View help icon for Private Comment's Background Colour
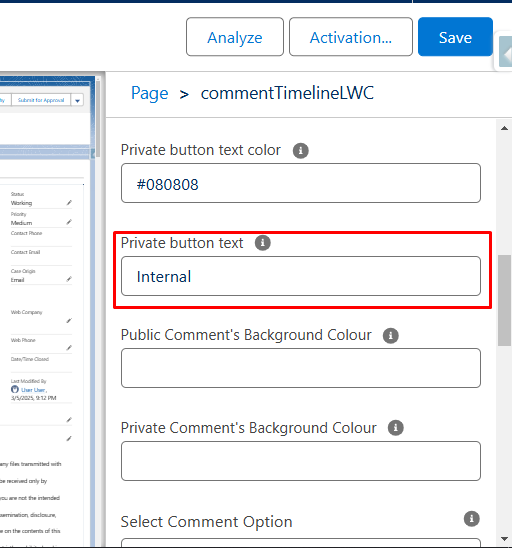The height and width of the screenshot is (548, 512). point(396,428)
